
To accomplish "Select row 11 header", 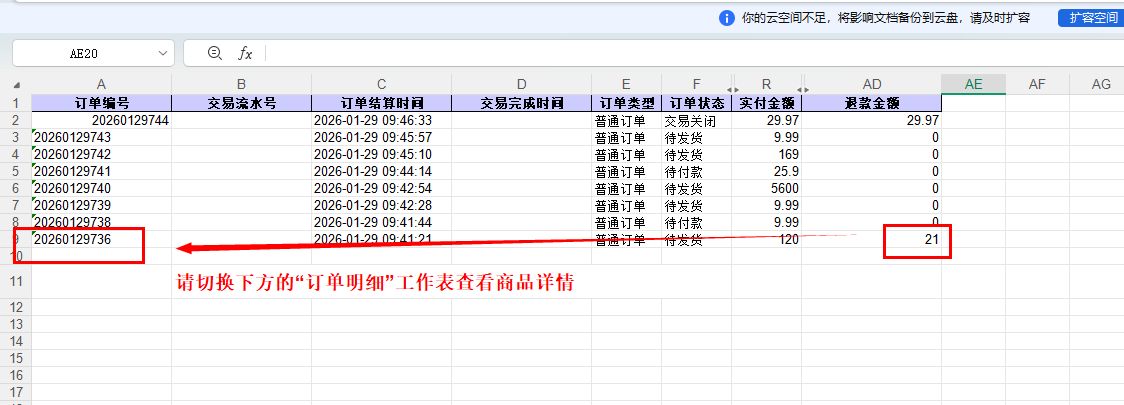I will coord(16,282).
